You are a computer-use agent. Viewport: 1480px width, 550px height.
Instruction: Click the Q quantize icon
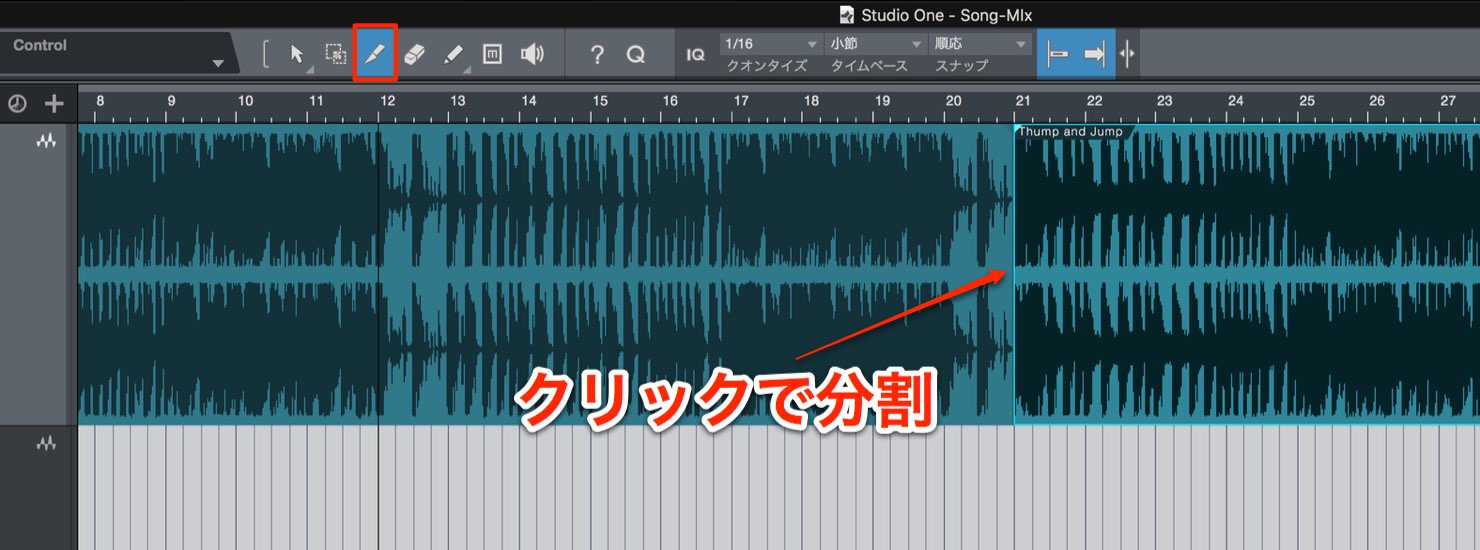click(x=636, y=55)
